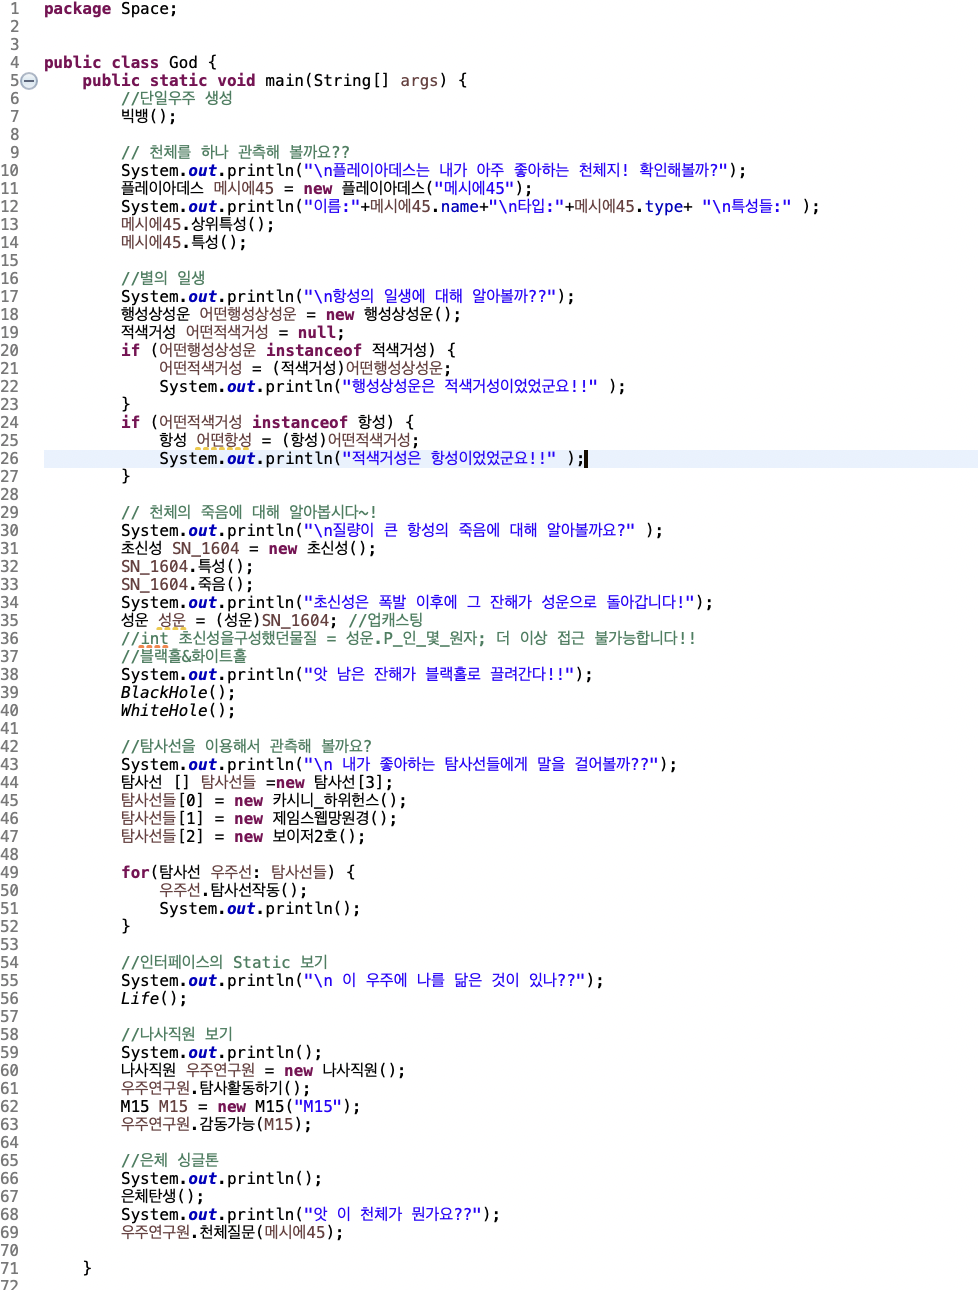
Task: Click string '행성상성운은 적색거성이었었군요!!'
Action: 470,387
